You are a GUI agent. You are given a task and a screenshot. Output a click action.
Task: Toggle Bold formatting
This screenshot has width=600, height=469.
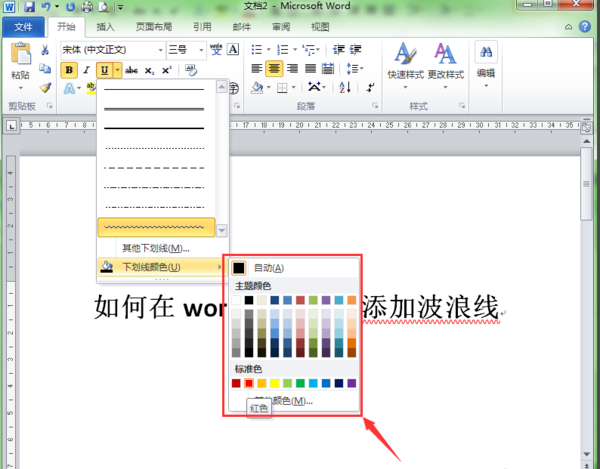(69, 70)
